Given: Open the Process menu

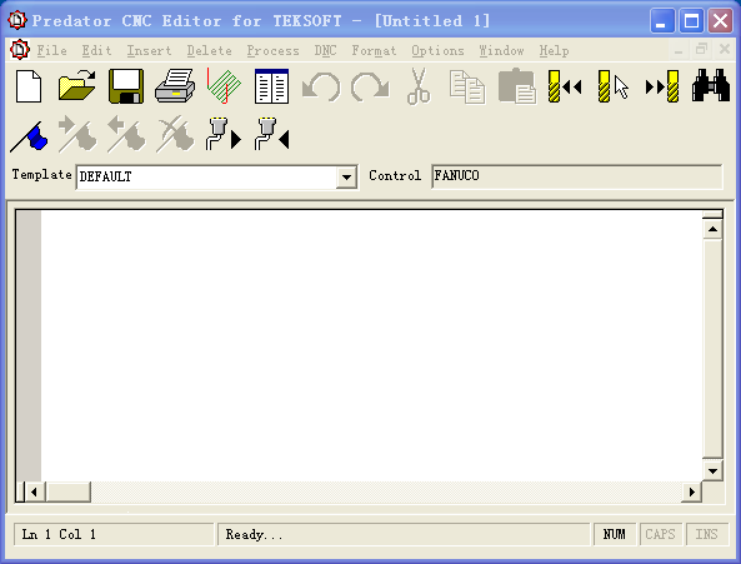Looking at the screenshot, I should [x=272, y=50].
